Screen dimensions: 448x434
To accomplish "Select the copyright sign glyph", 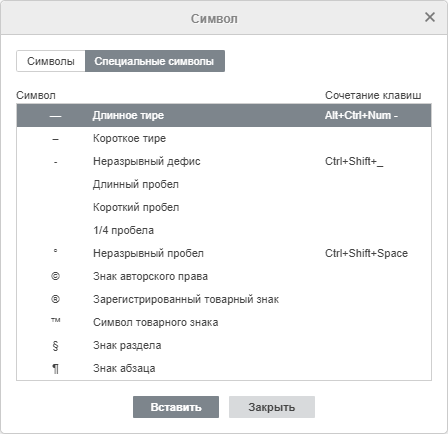I will tap(55, 276).
